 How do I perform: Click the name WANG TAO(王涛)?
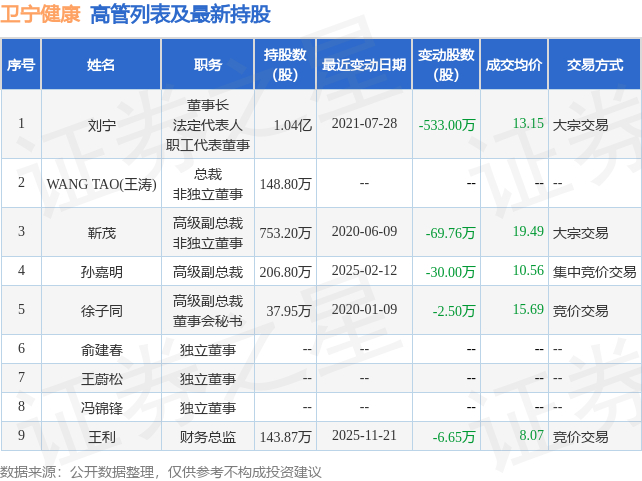pyautogui.click(x=102, y=184)
